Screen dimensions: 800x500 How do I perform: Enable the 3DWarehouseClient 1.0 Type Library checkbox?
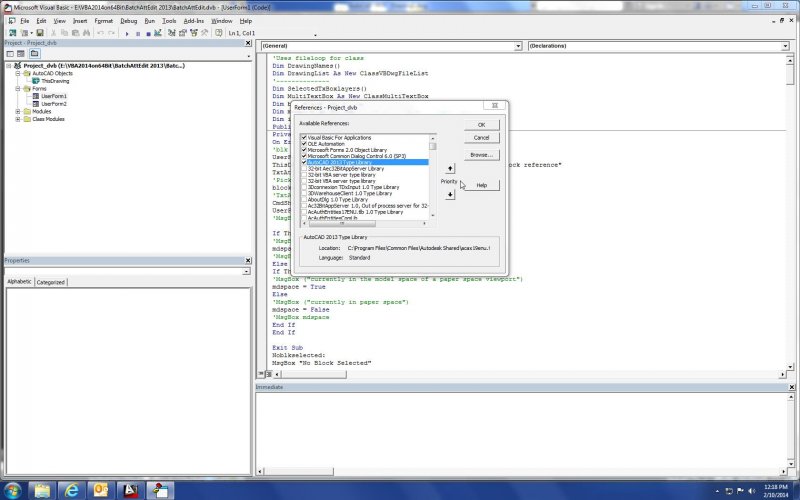[x=304, y=192]
